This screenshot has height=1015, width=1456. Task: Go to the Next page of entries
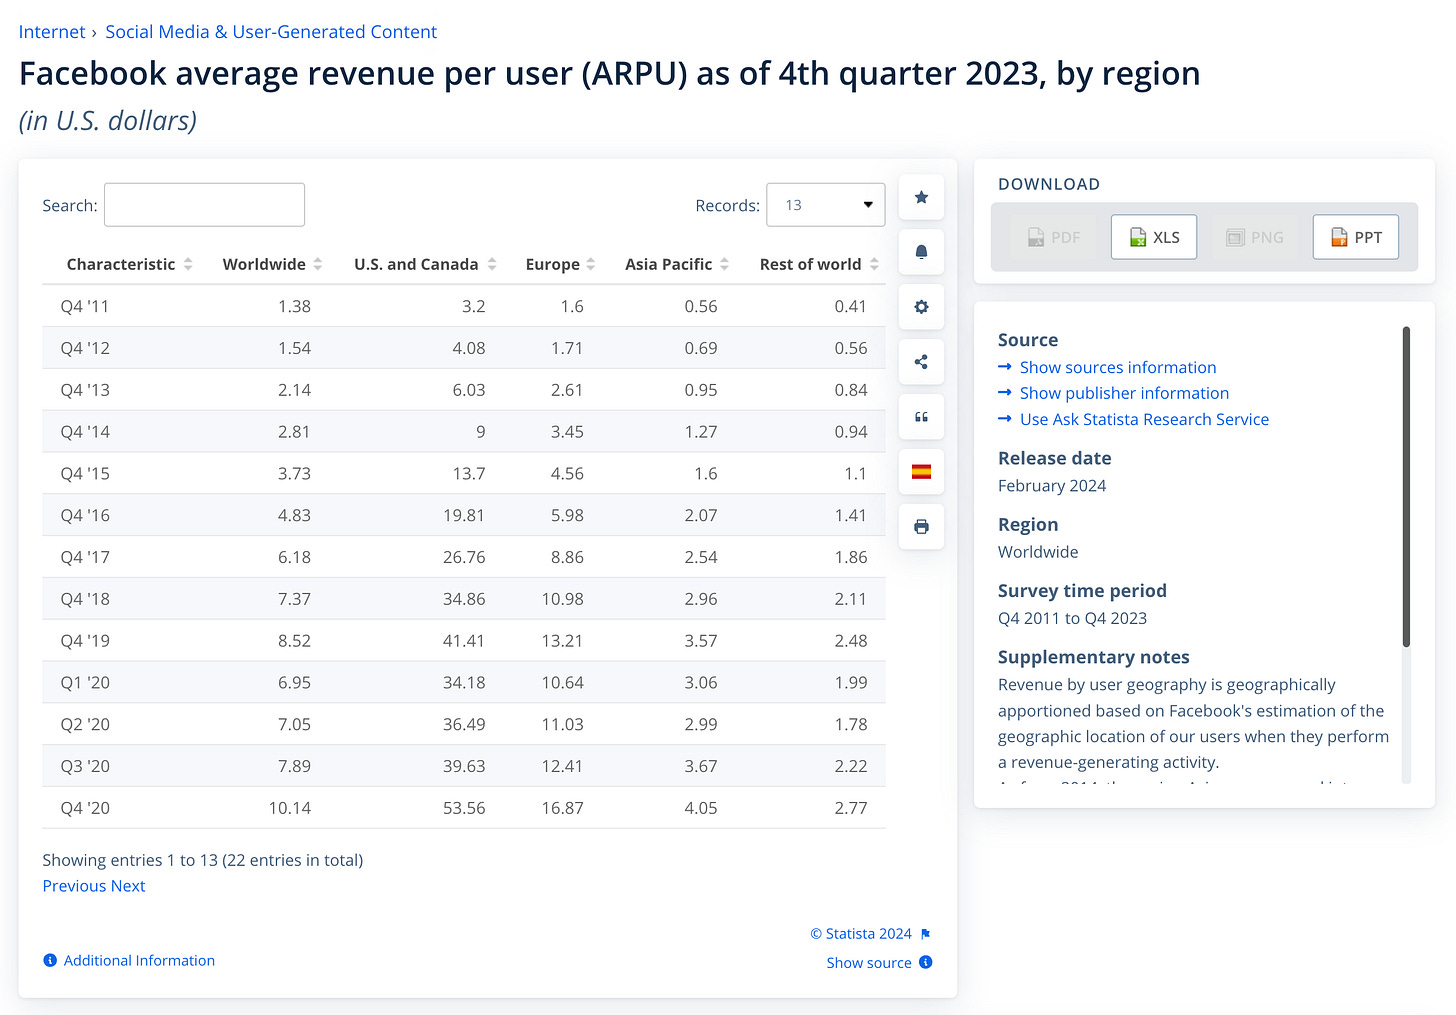pyautogui.click(x=128, y=886)
